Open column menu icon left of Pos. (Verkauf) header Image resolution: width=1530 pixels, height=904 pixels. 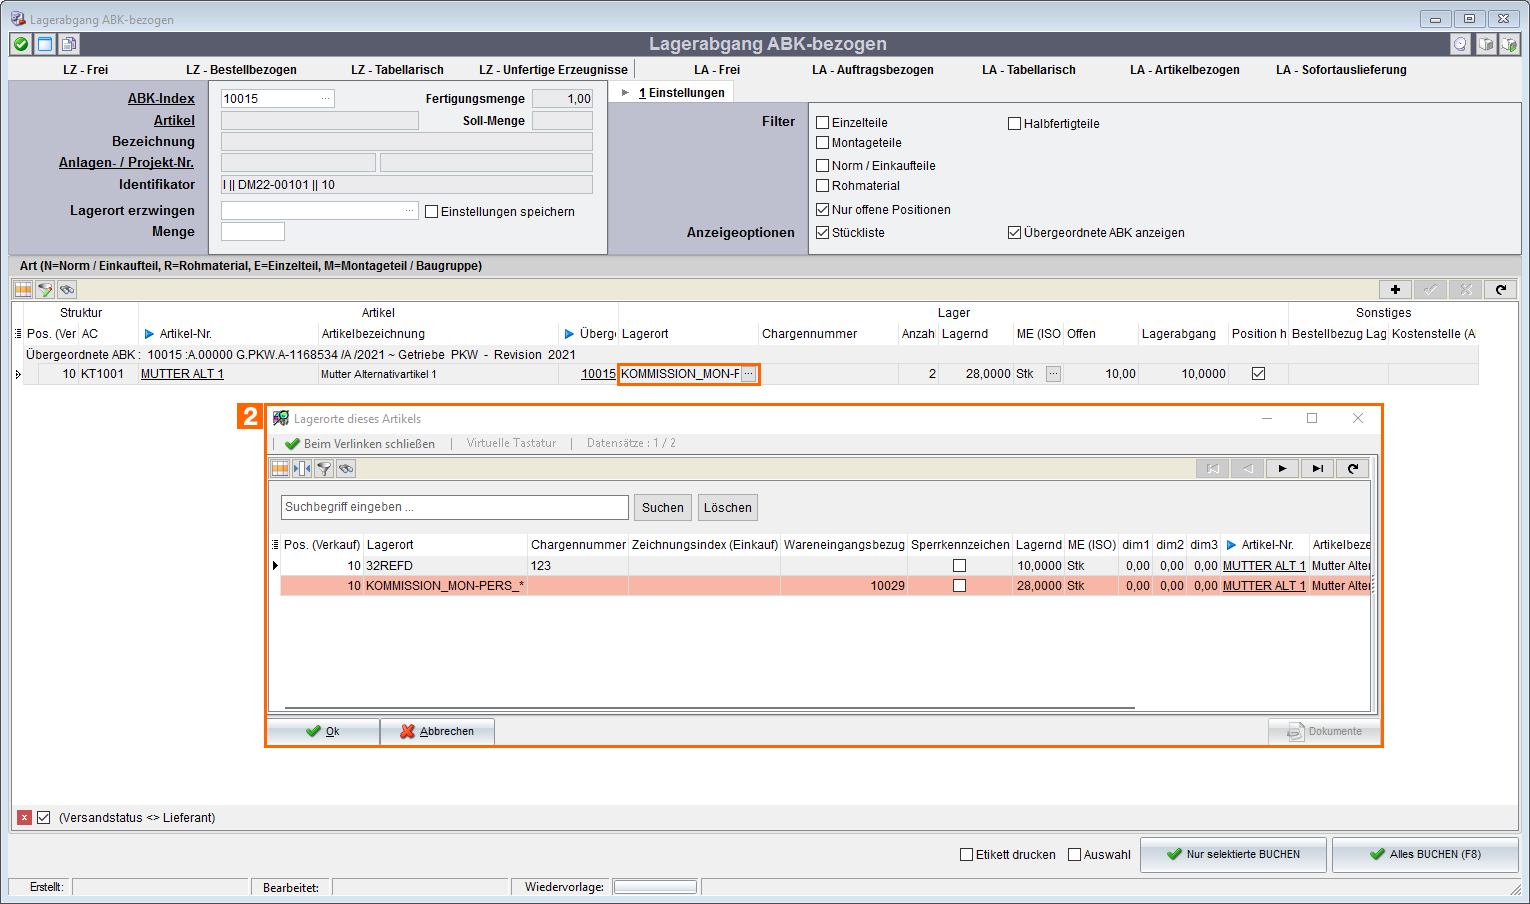(x=276, y=545)
